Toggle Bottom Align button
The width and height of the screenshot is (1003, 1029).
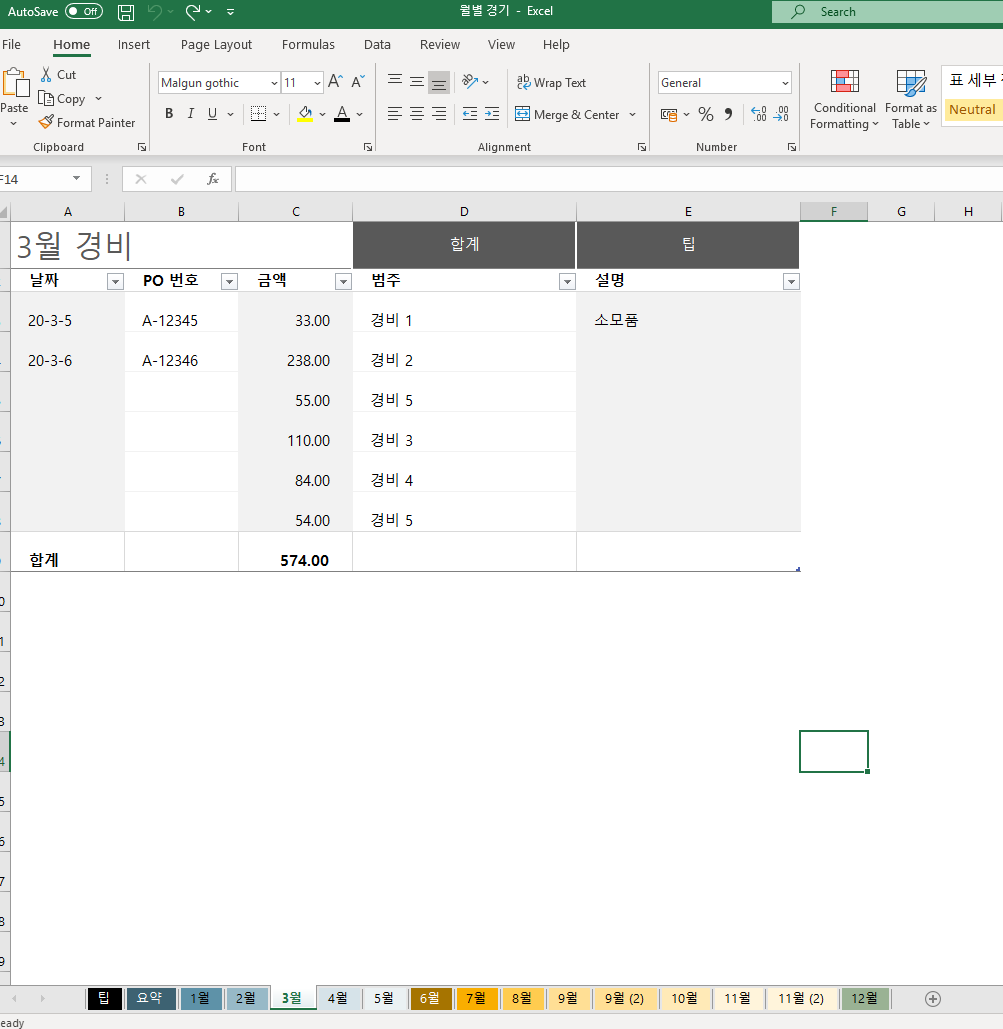click(x=439, y=82)
